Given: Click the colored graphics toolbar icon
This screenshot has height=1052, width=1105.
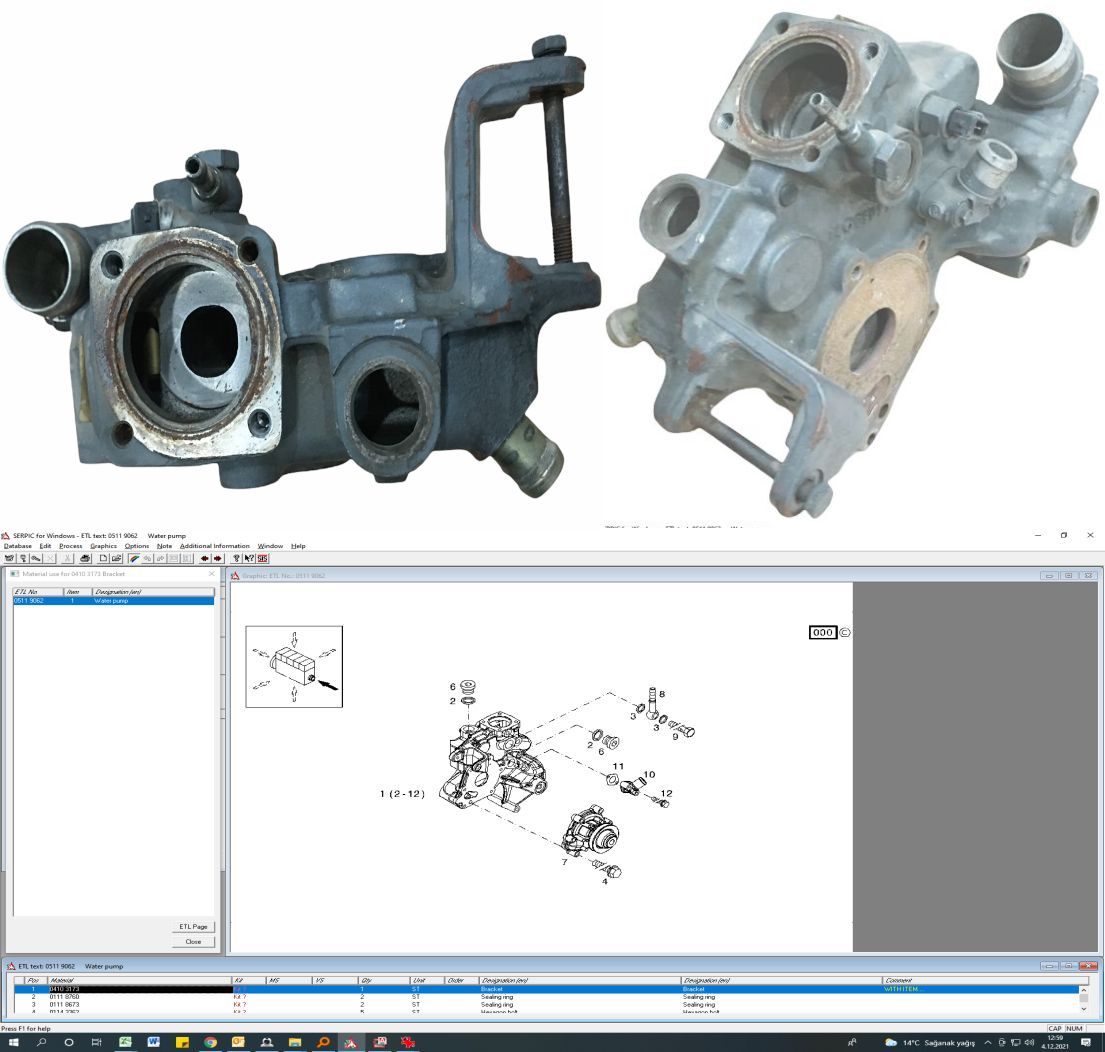Looking at the screenshot, I should pyautogui.click(x=134, y=558).
